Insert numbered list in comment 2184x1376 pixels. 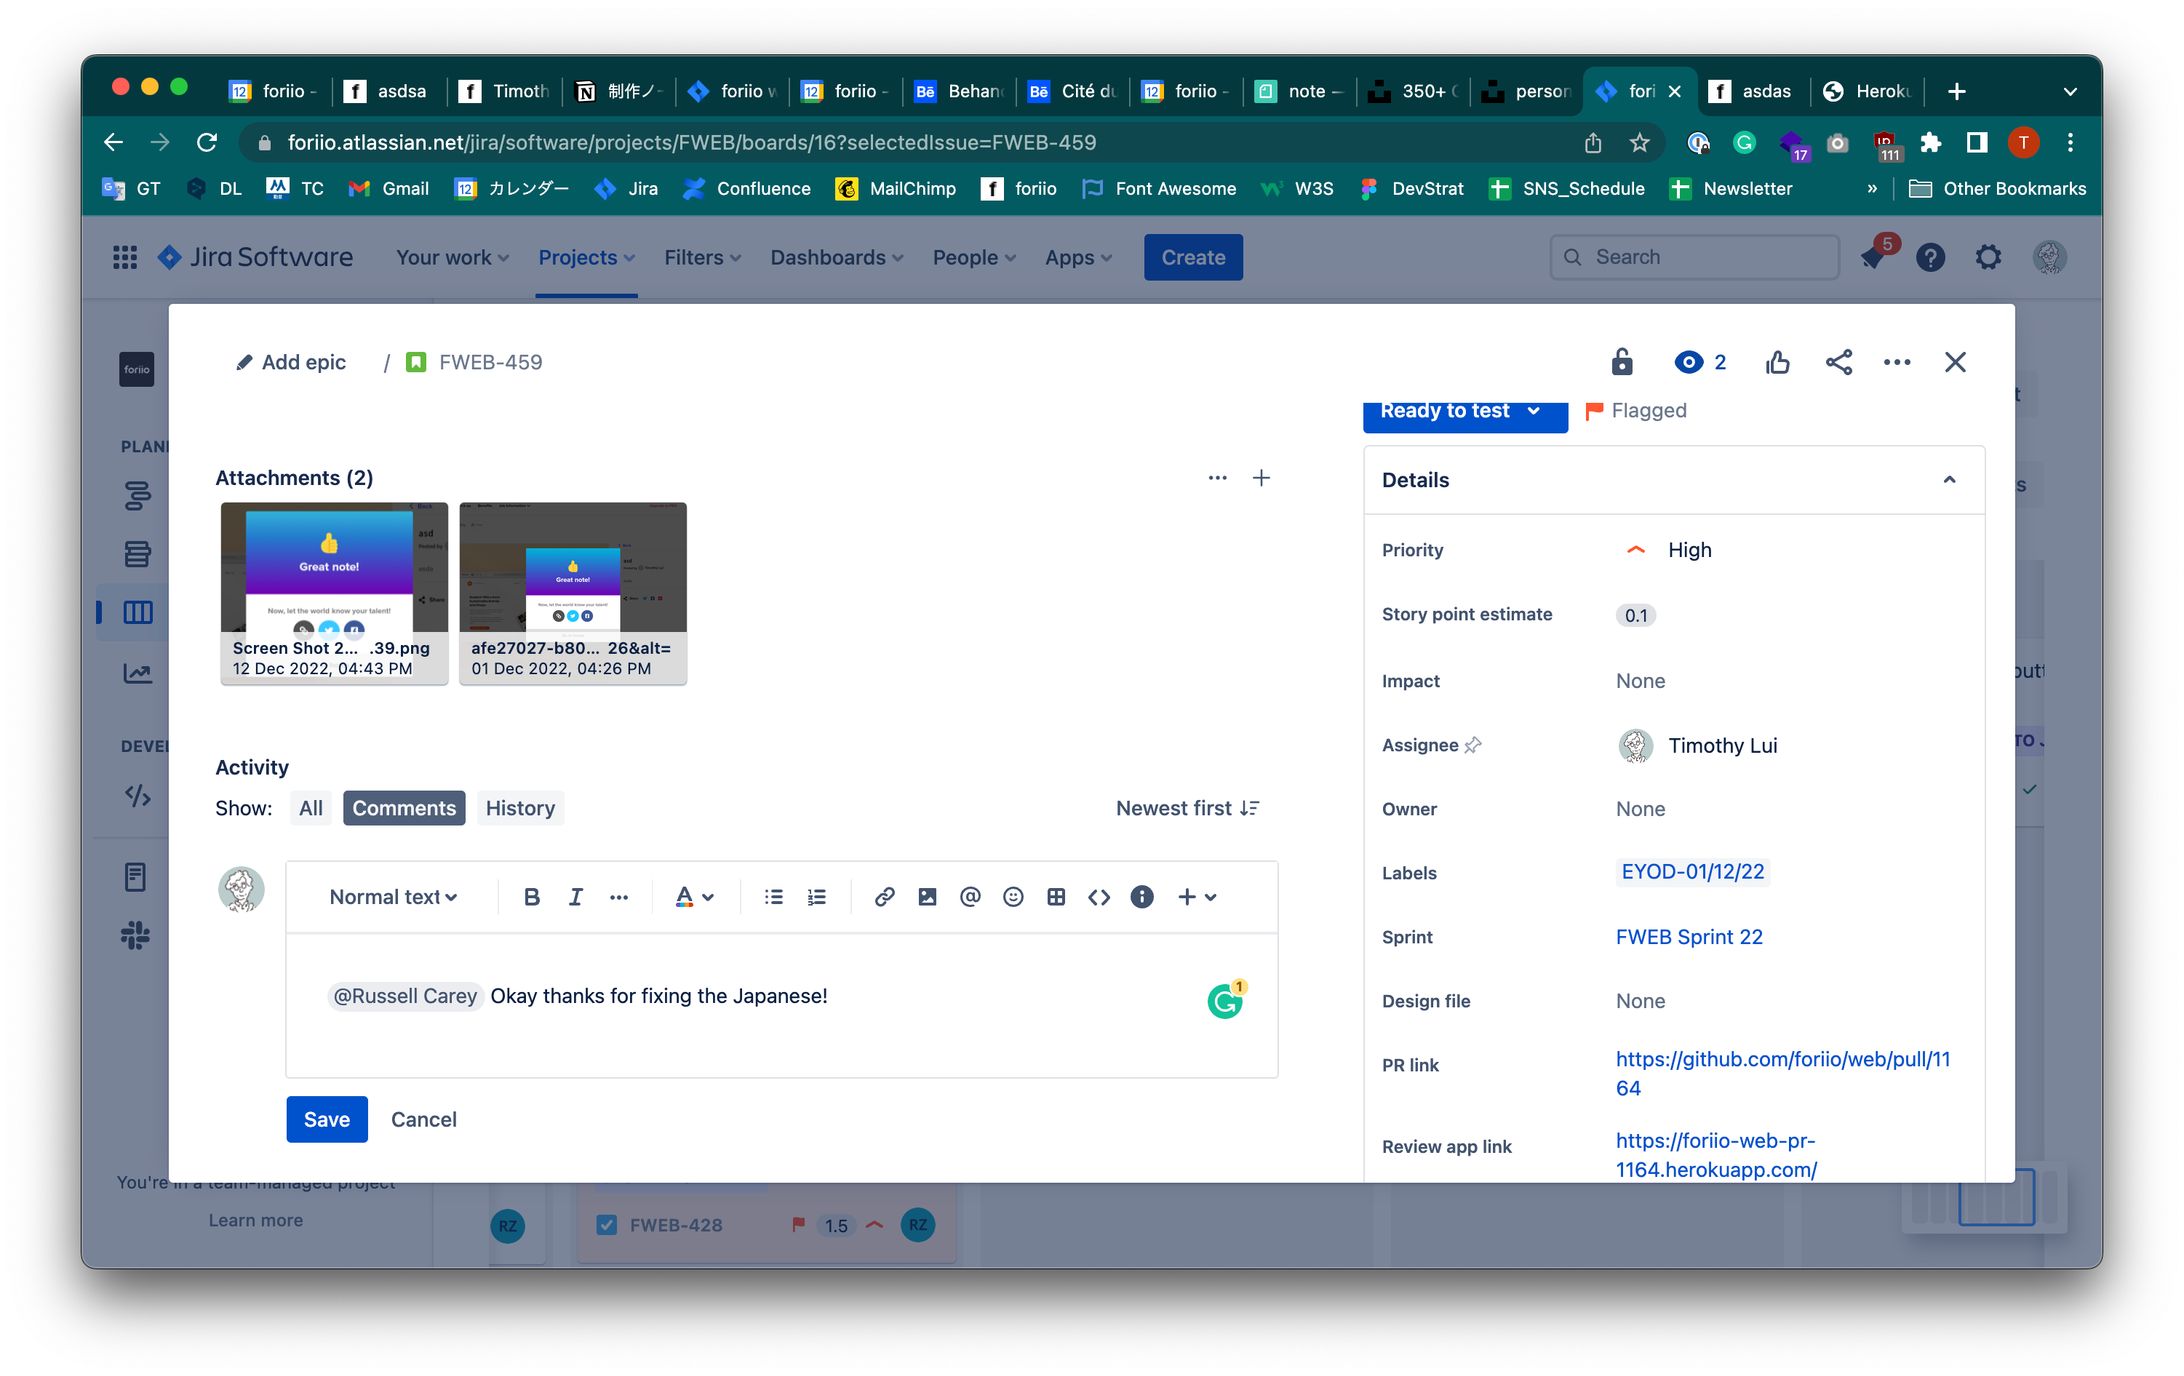(817, 897)
